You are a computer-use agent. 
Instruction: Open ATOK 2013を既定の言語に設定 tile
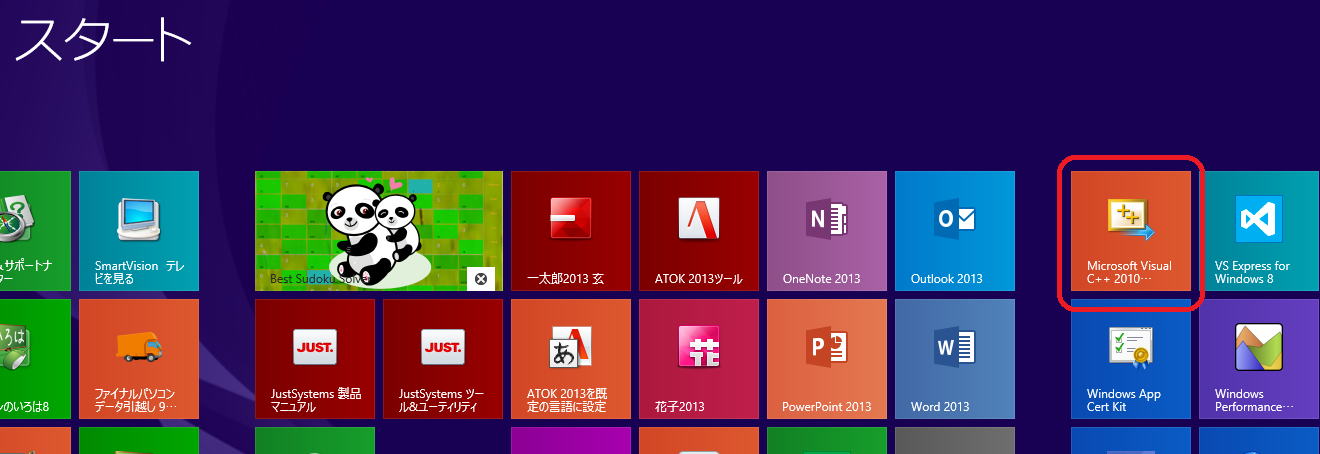click(x=571, y=359)
